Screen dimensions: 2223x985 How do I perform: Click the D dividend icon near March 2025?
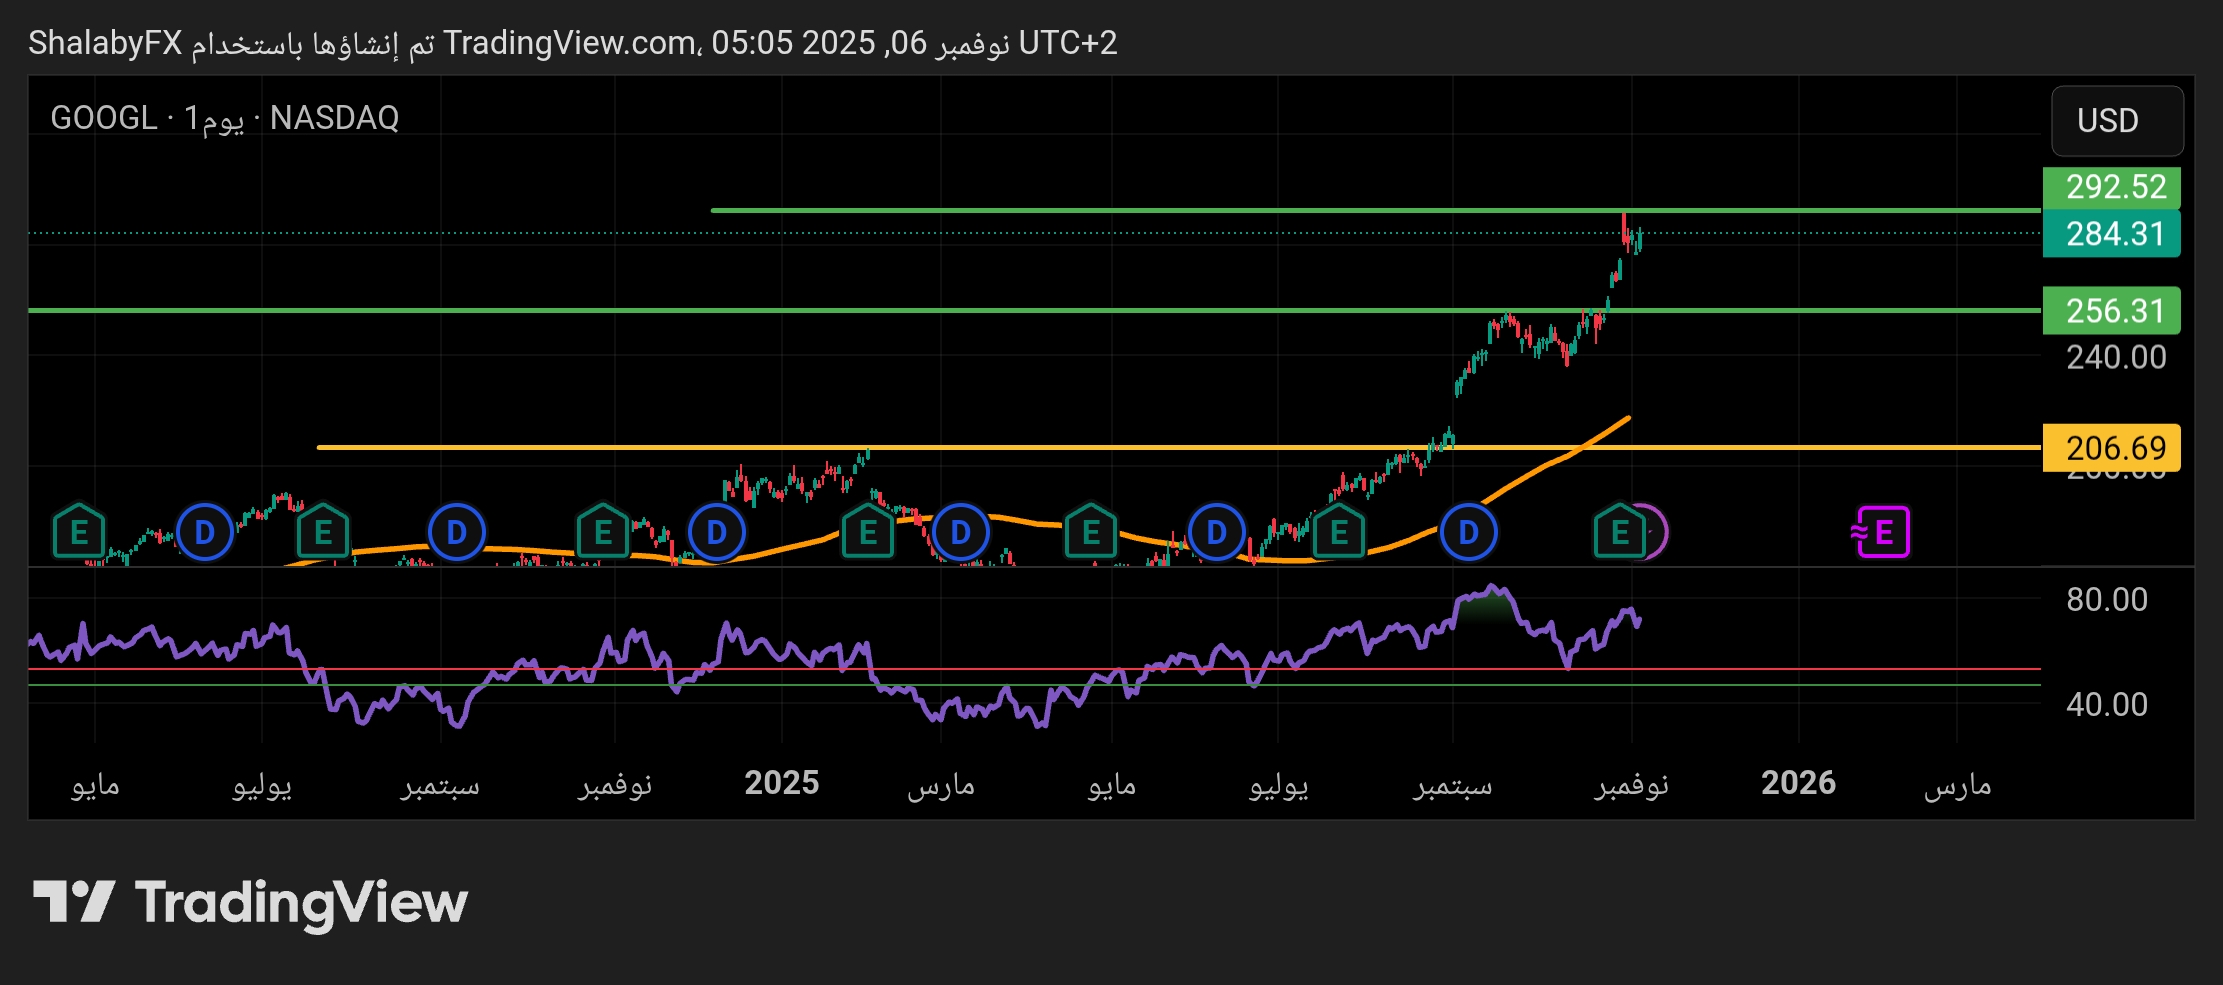pyautogui.click(x=960, y=533)
